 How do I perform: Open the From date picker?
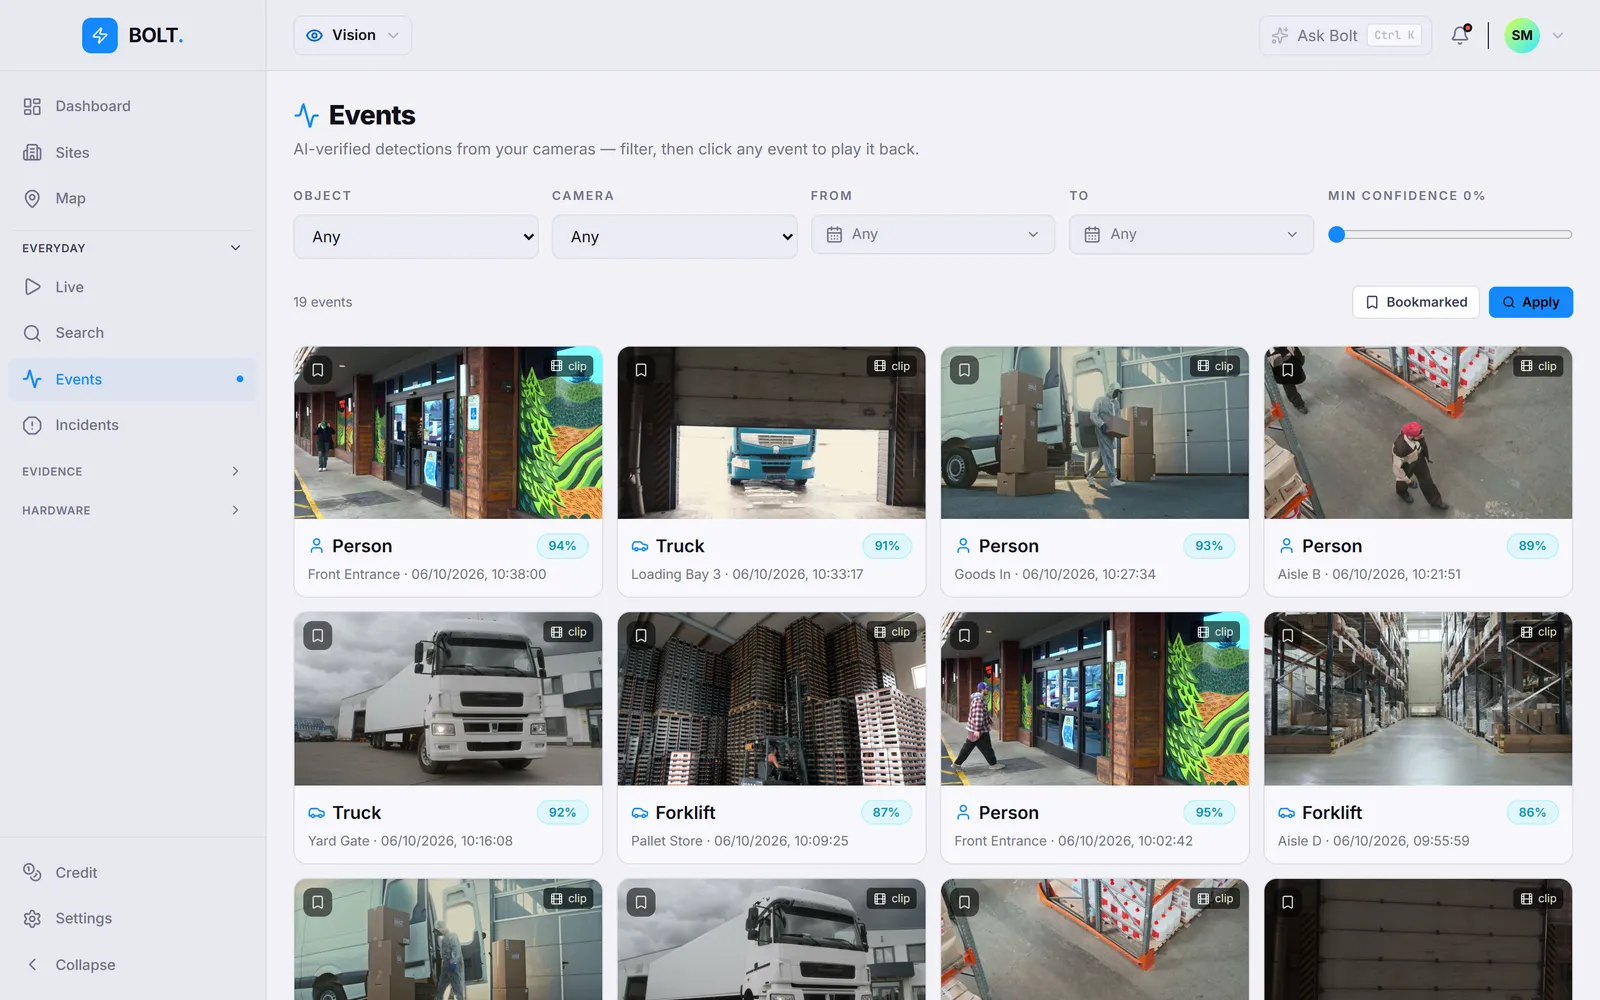point(933,234)
